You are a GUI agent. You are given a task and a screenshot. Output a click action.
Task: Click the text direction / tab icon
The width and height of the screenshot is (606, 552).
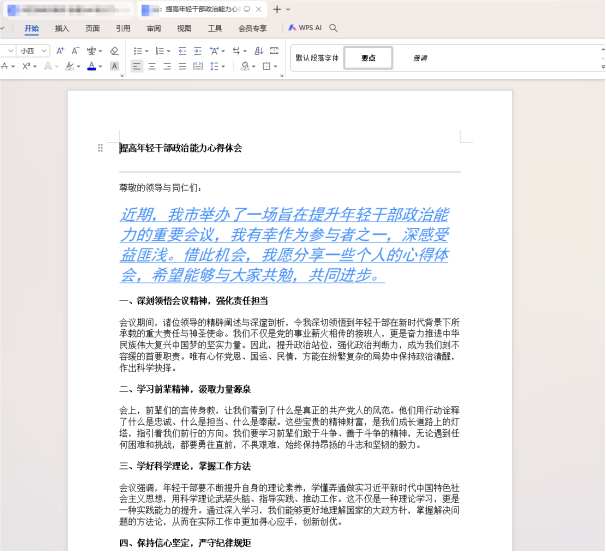[x=236, y=51]
